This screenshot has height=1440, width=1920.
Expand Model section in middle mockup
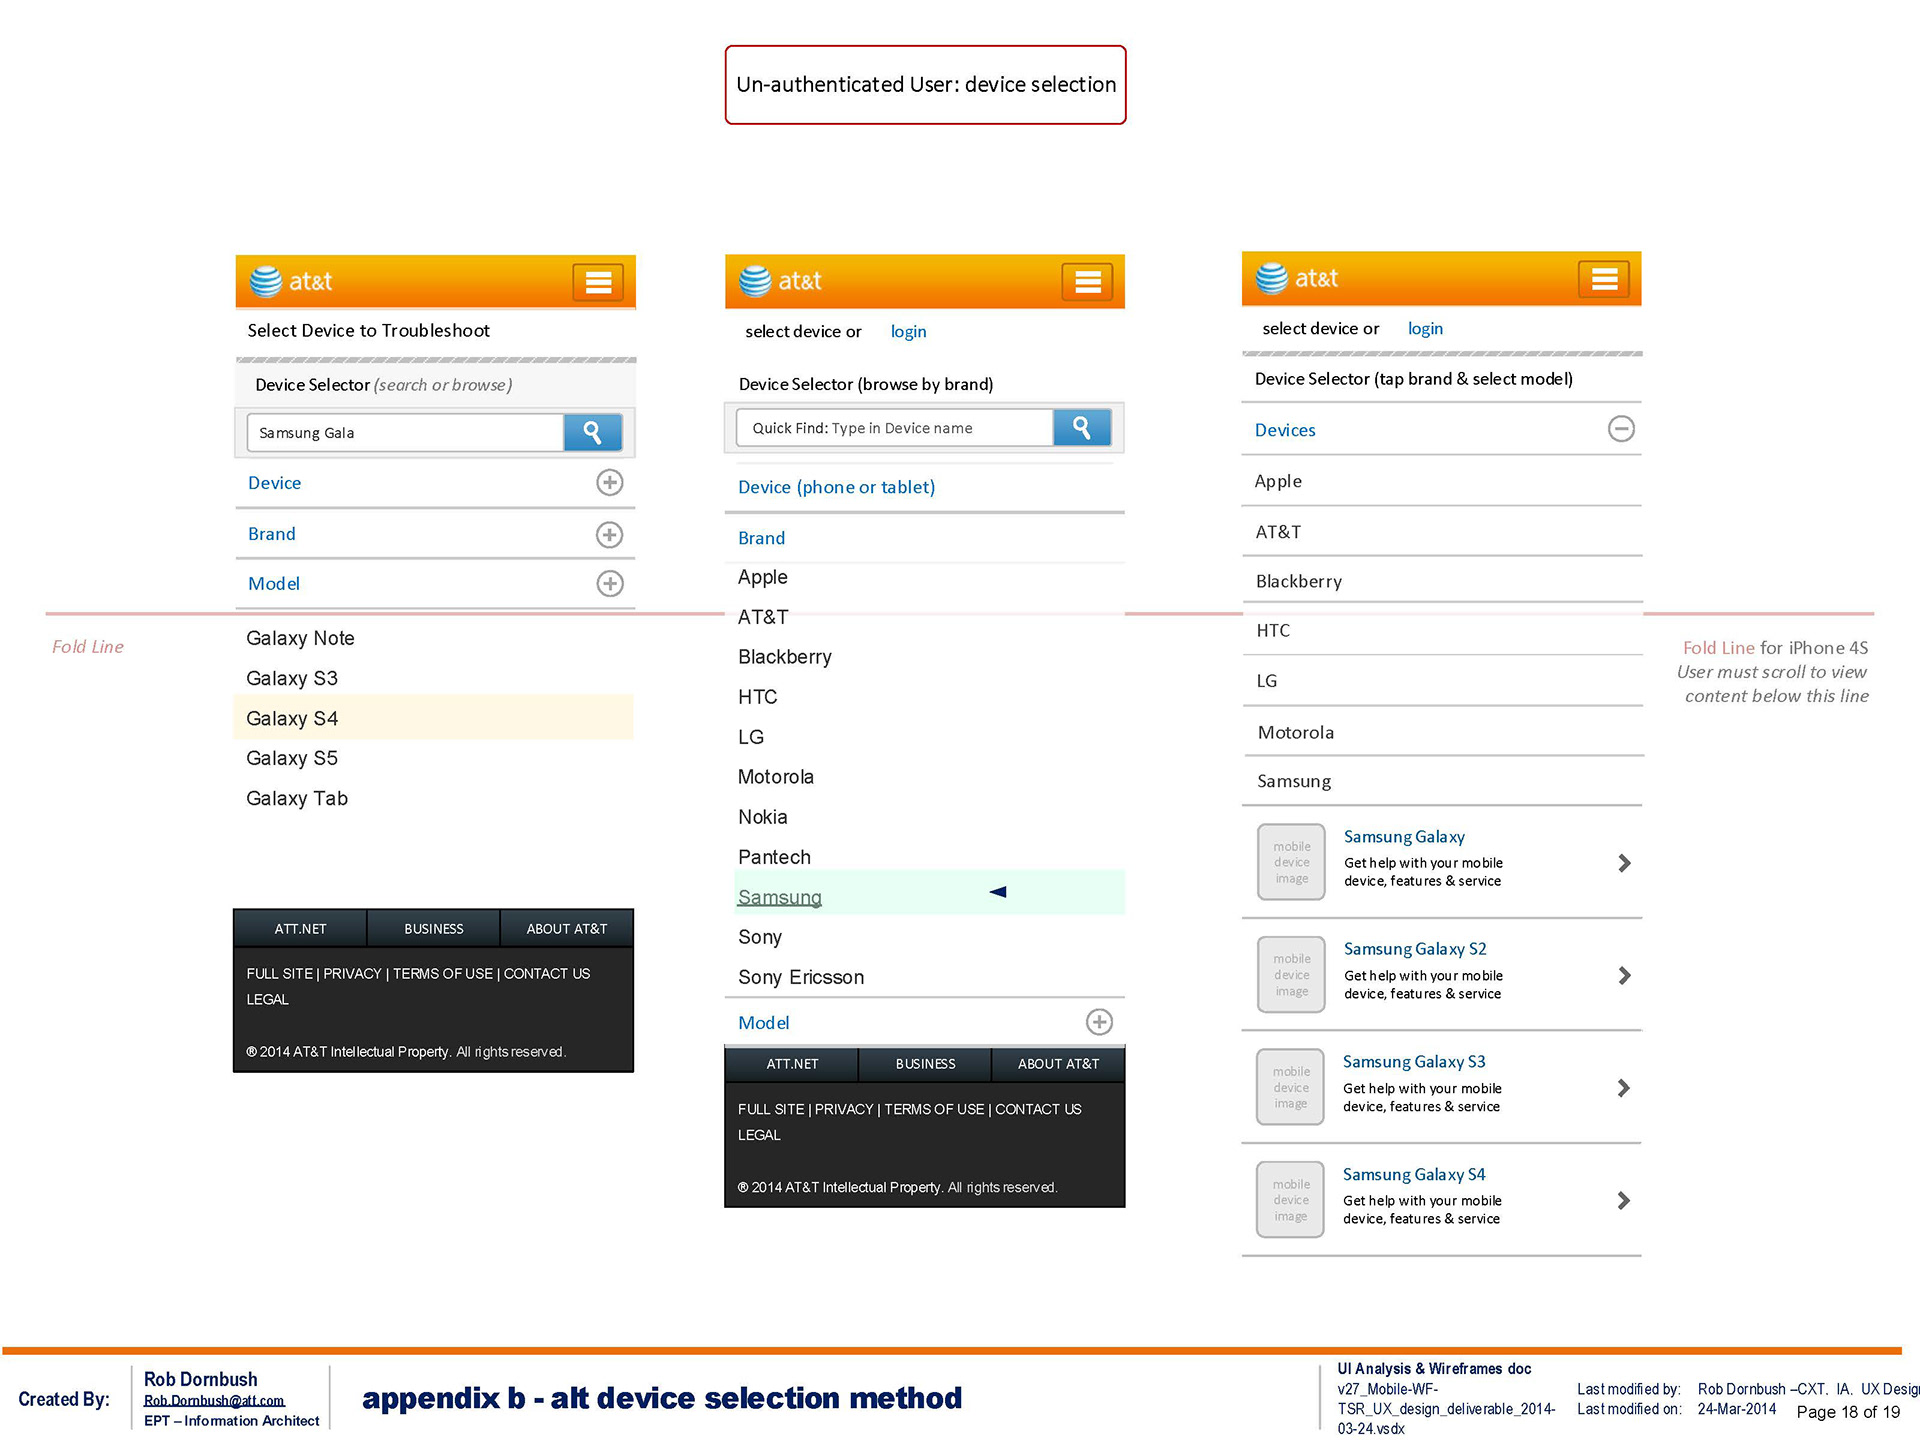pyautogui.click(x=1099, y=1022)
